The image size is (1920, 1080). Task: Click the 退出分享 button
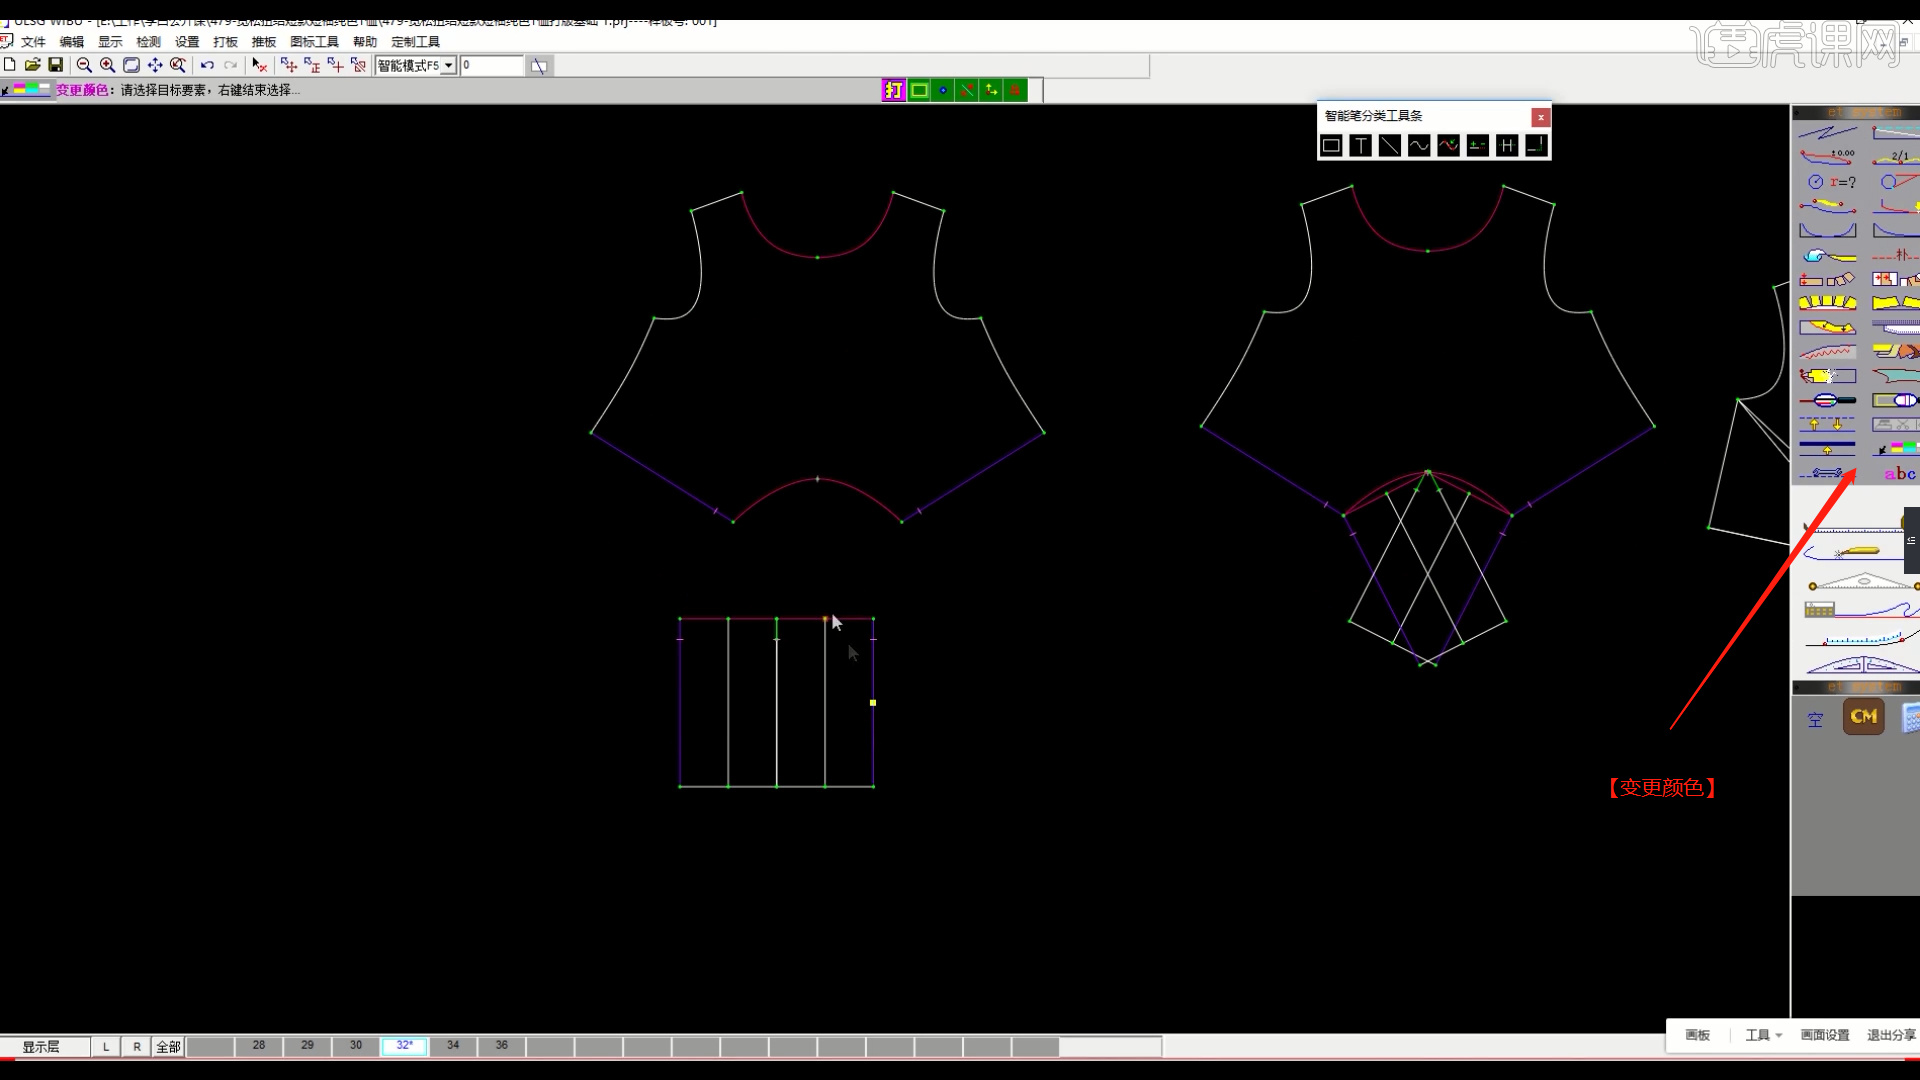[1890, 1035]
